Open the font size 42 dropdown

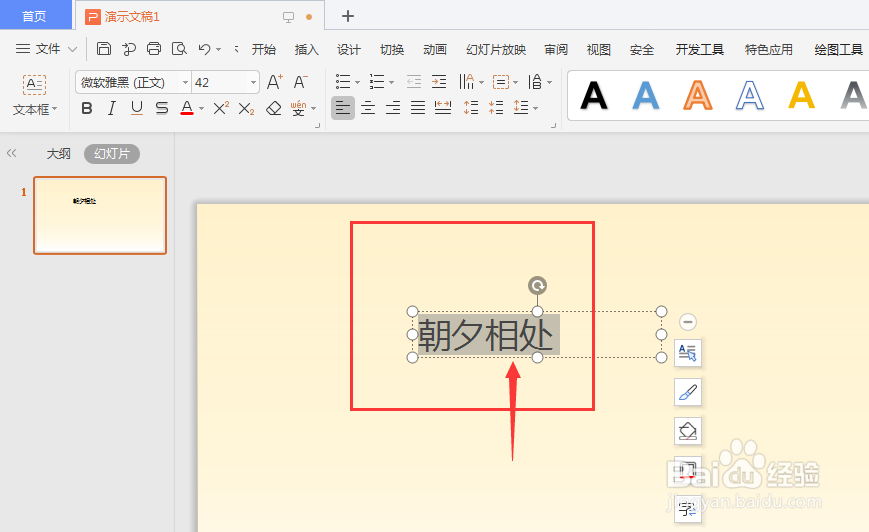253,83
